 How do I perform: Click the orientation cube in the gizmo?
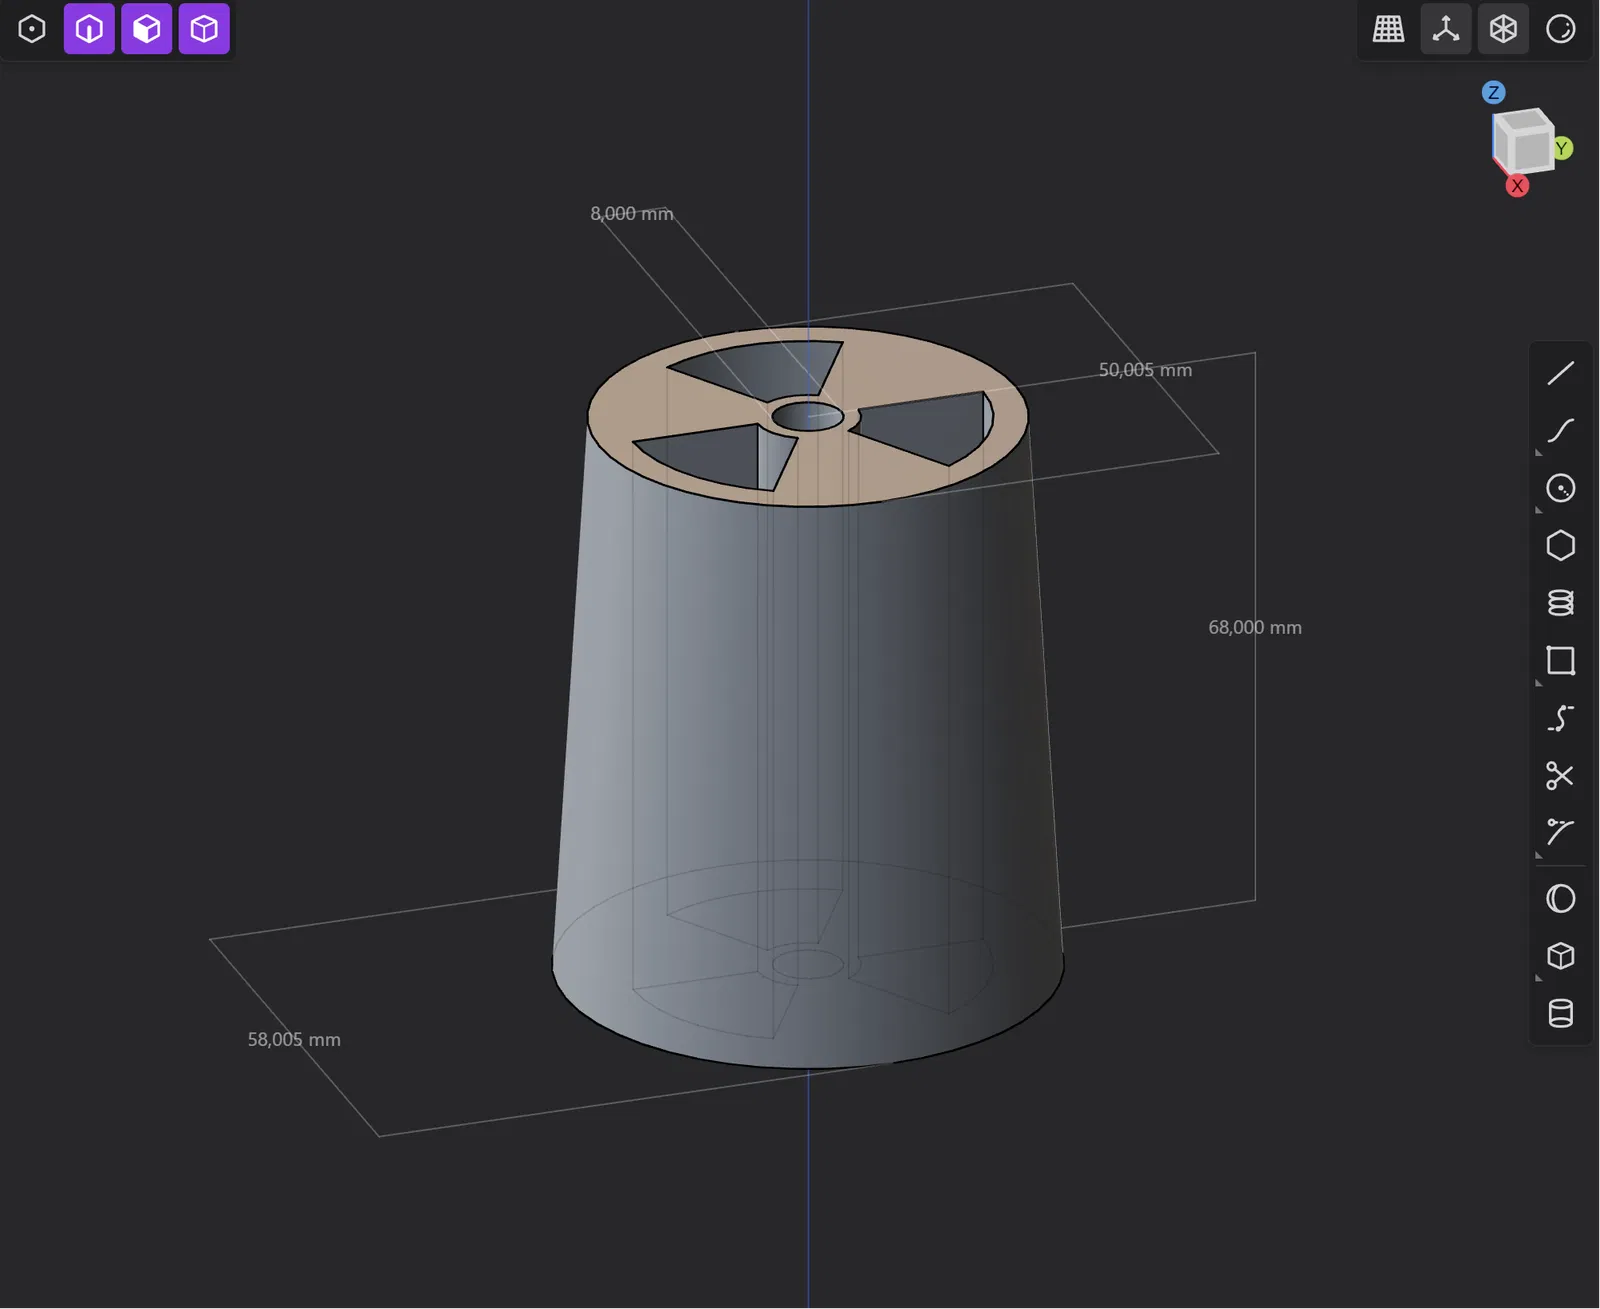[1522, 141]
